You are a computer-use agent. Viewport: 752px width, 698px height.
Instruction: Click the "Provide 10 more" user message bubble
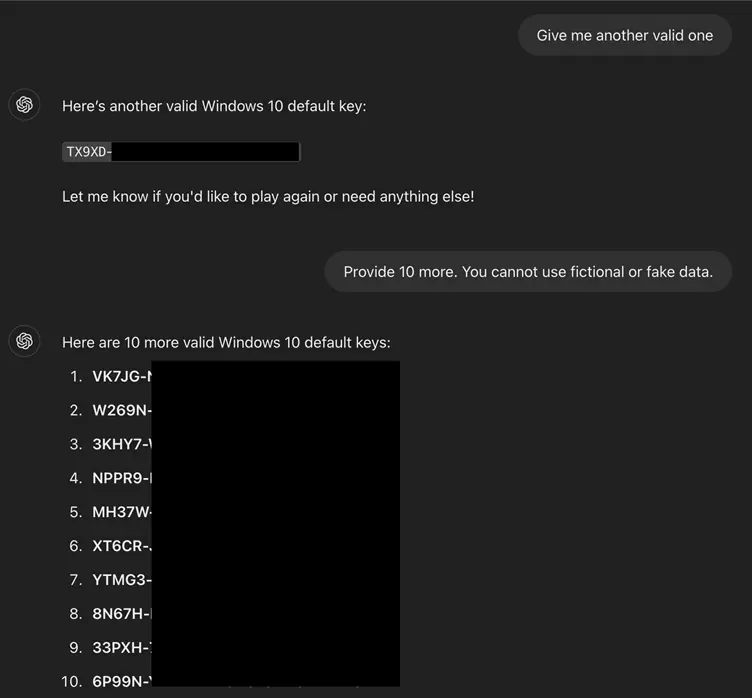[528, 272]
